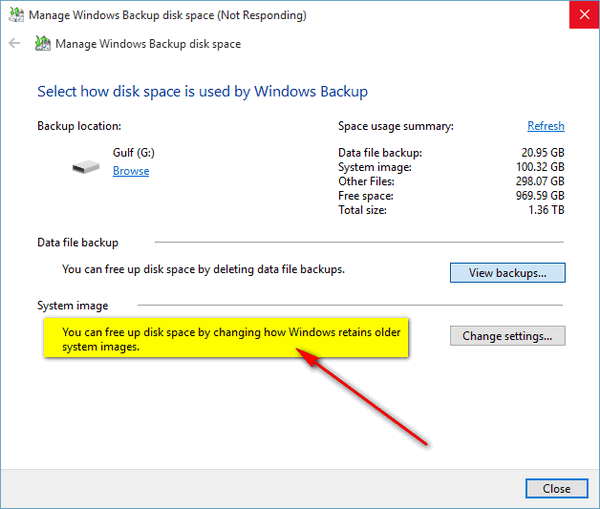
Task: Click the Windows Backup icon in title bar
Action: pos(16,15)
